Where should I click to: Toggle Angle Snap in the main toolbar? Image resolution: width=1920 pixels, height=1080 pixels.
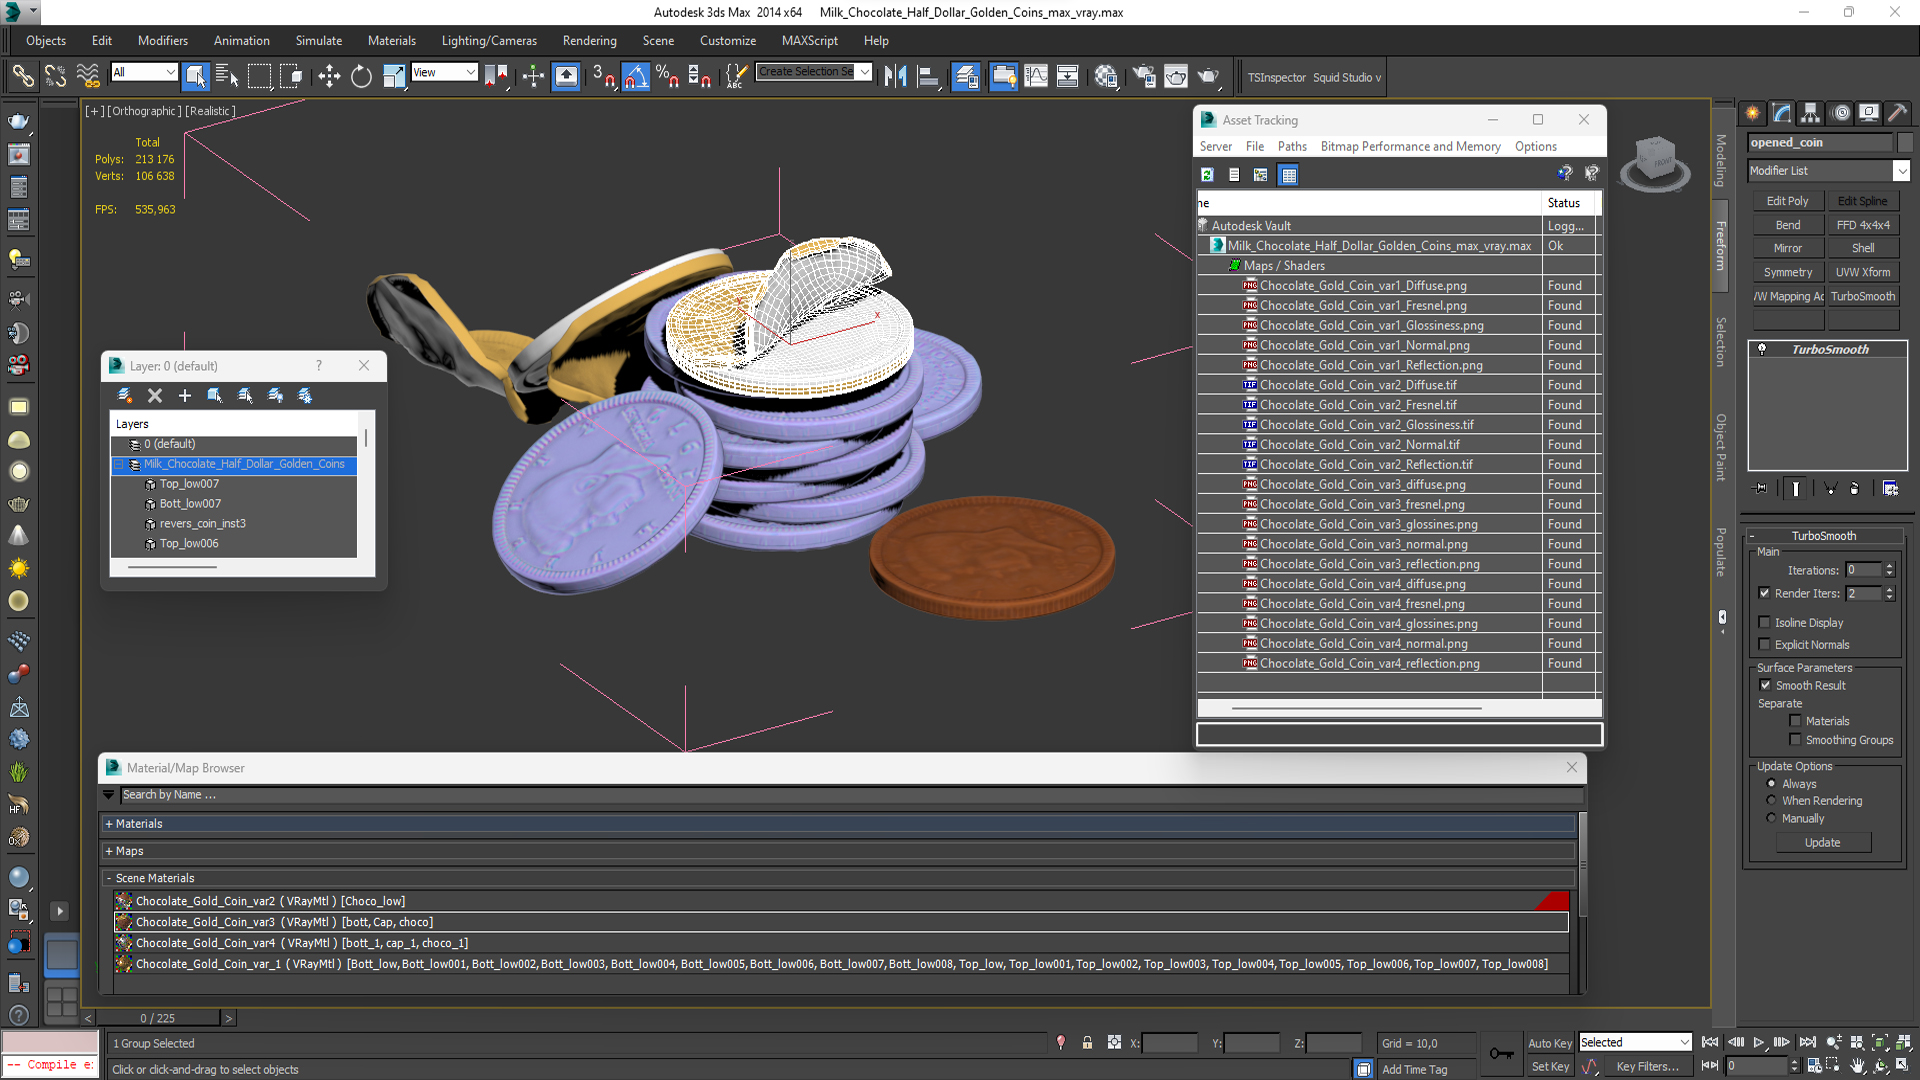tap(636, 76)
